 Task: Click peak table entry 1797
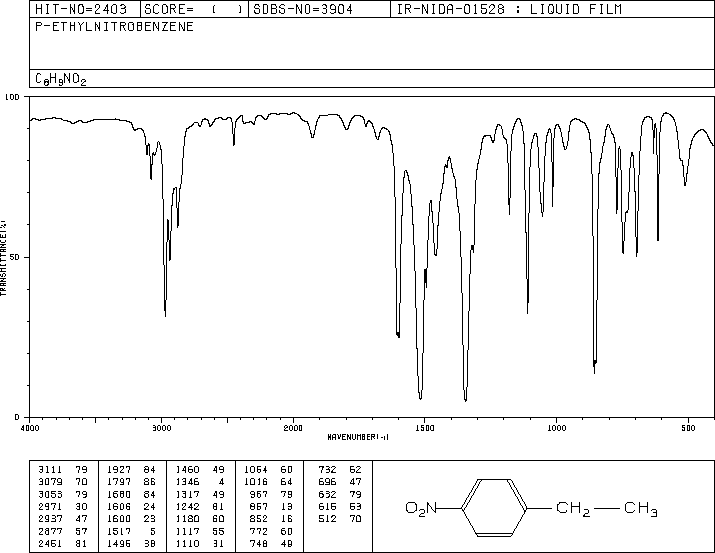pos(119,482)
